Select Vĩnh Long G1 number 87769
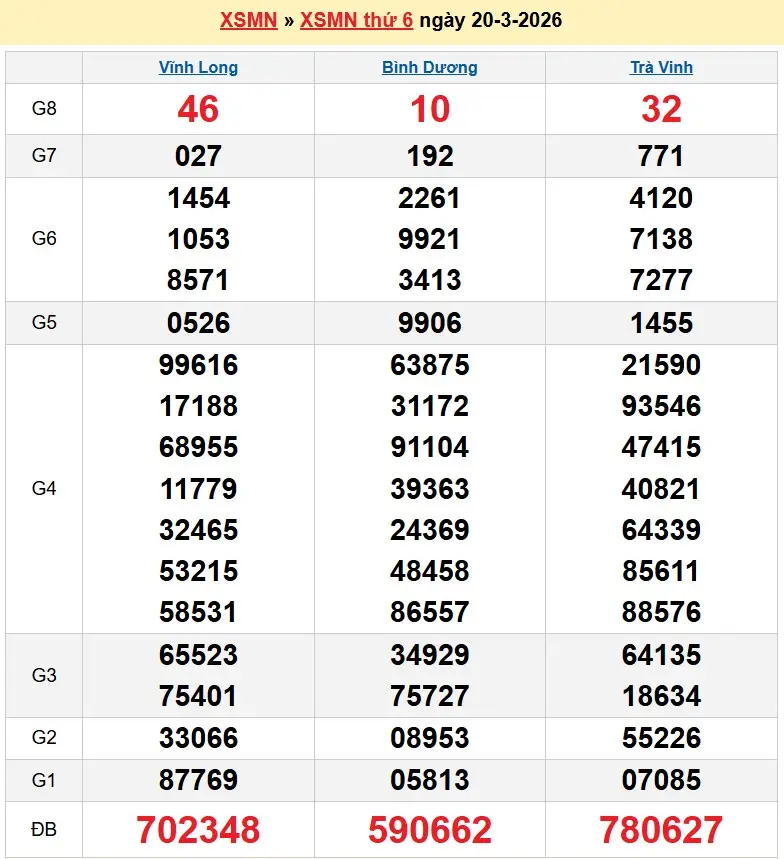 tap(198, 780)
